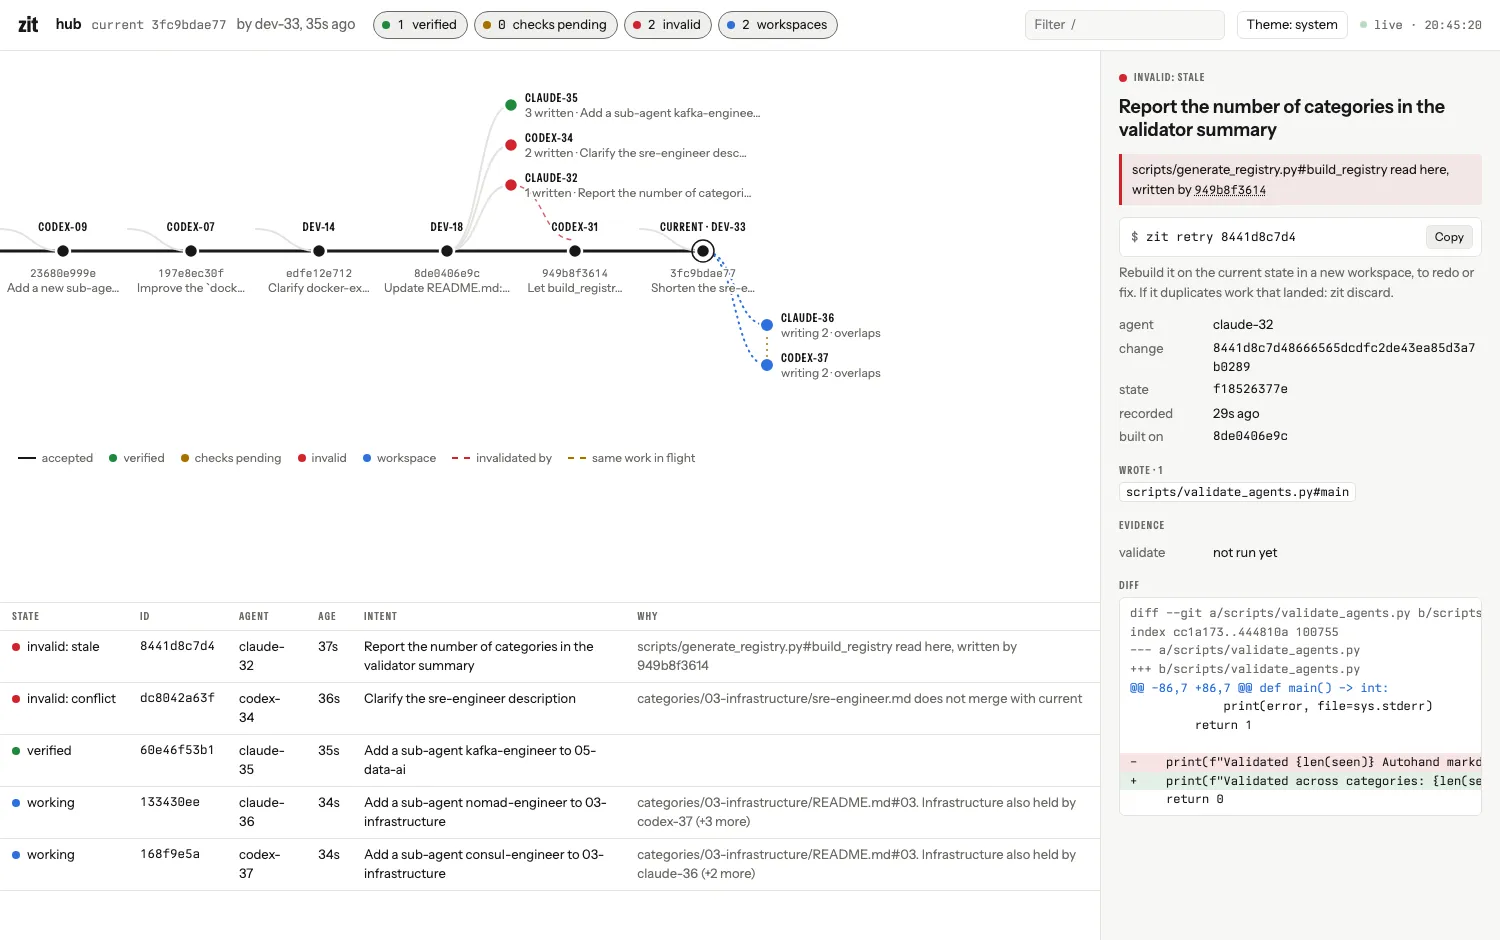Click the INTENT column header

tap(380, 617)
